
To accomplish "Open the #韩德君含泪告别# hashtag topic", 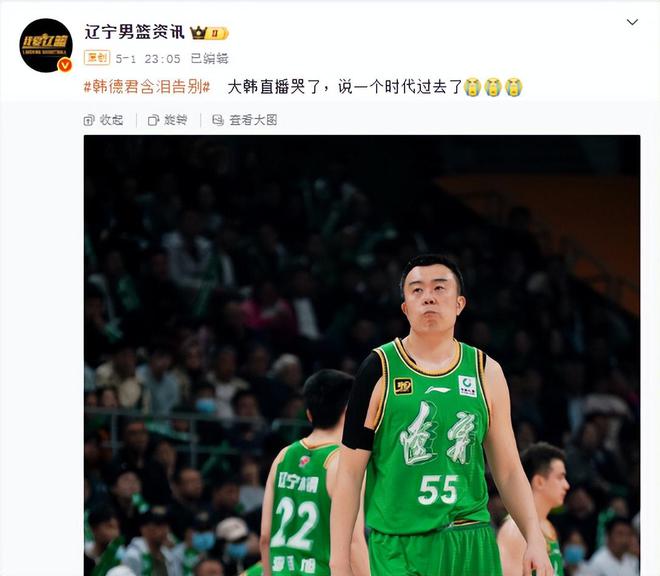I will click(x=147, y=87).
